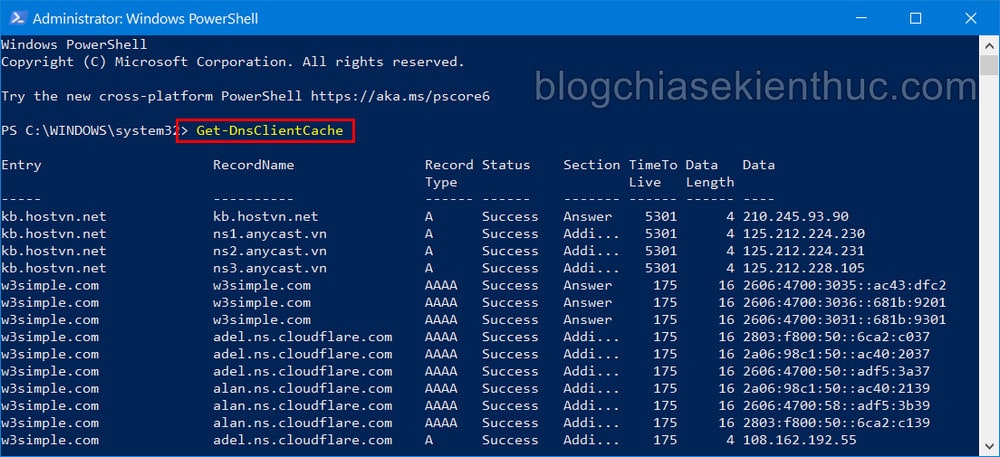
Task: Click the vertical scrollbar thumb
Action: coord(989,65)
